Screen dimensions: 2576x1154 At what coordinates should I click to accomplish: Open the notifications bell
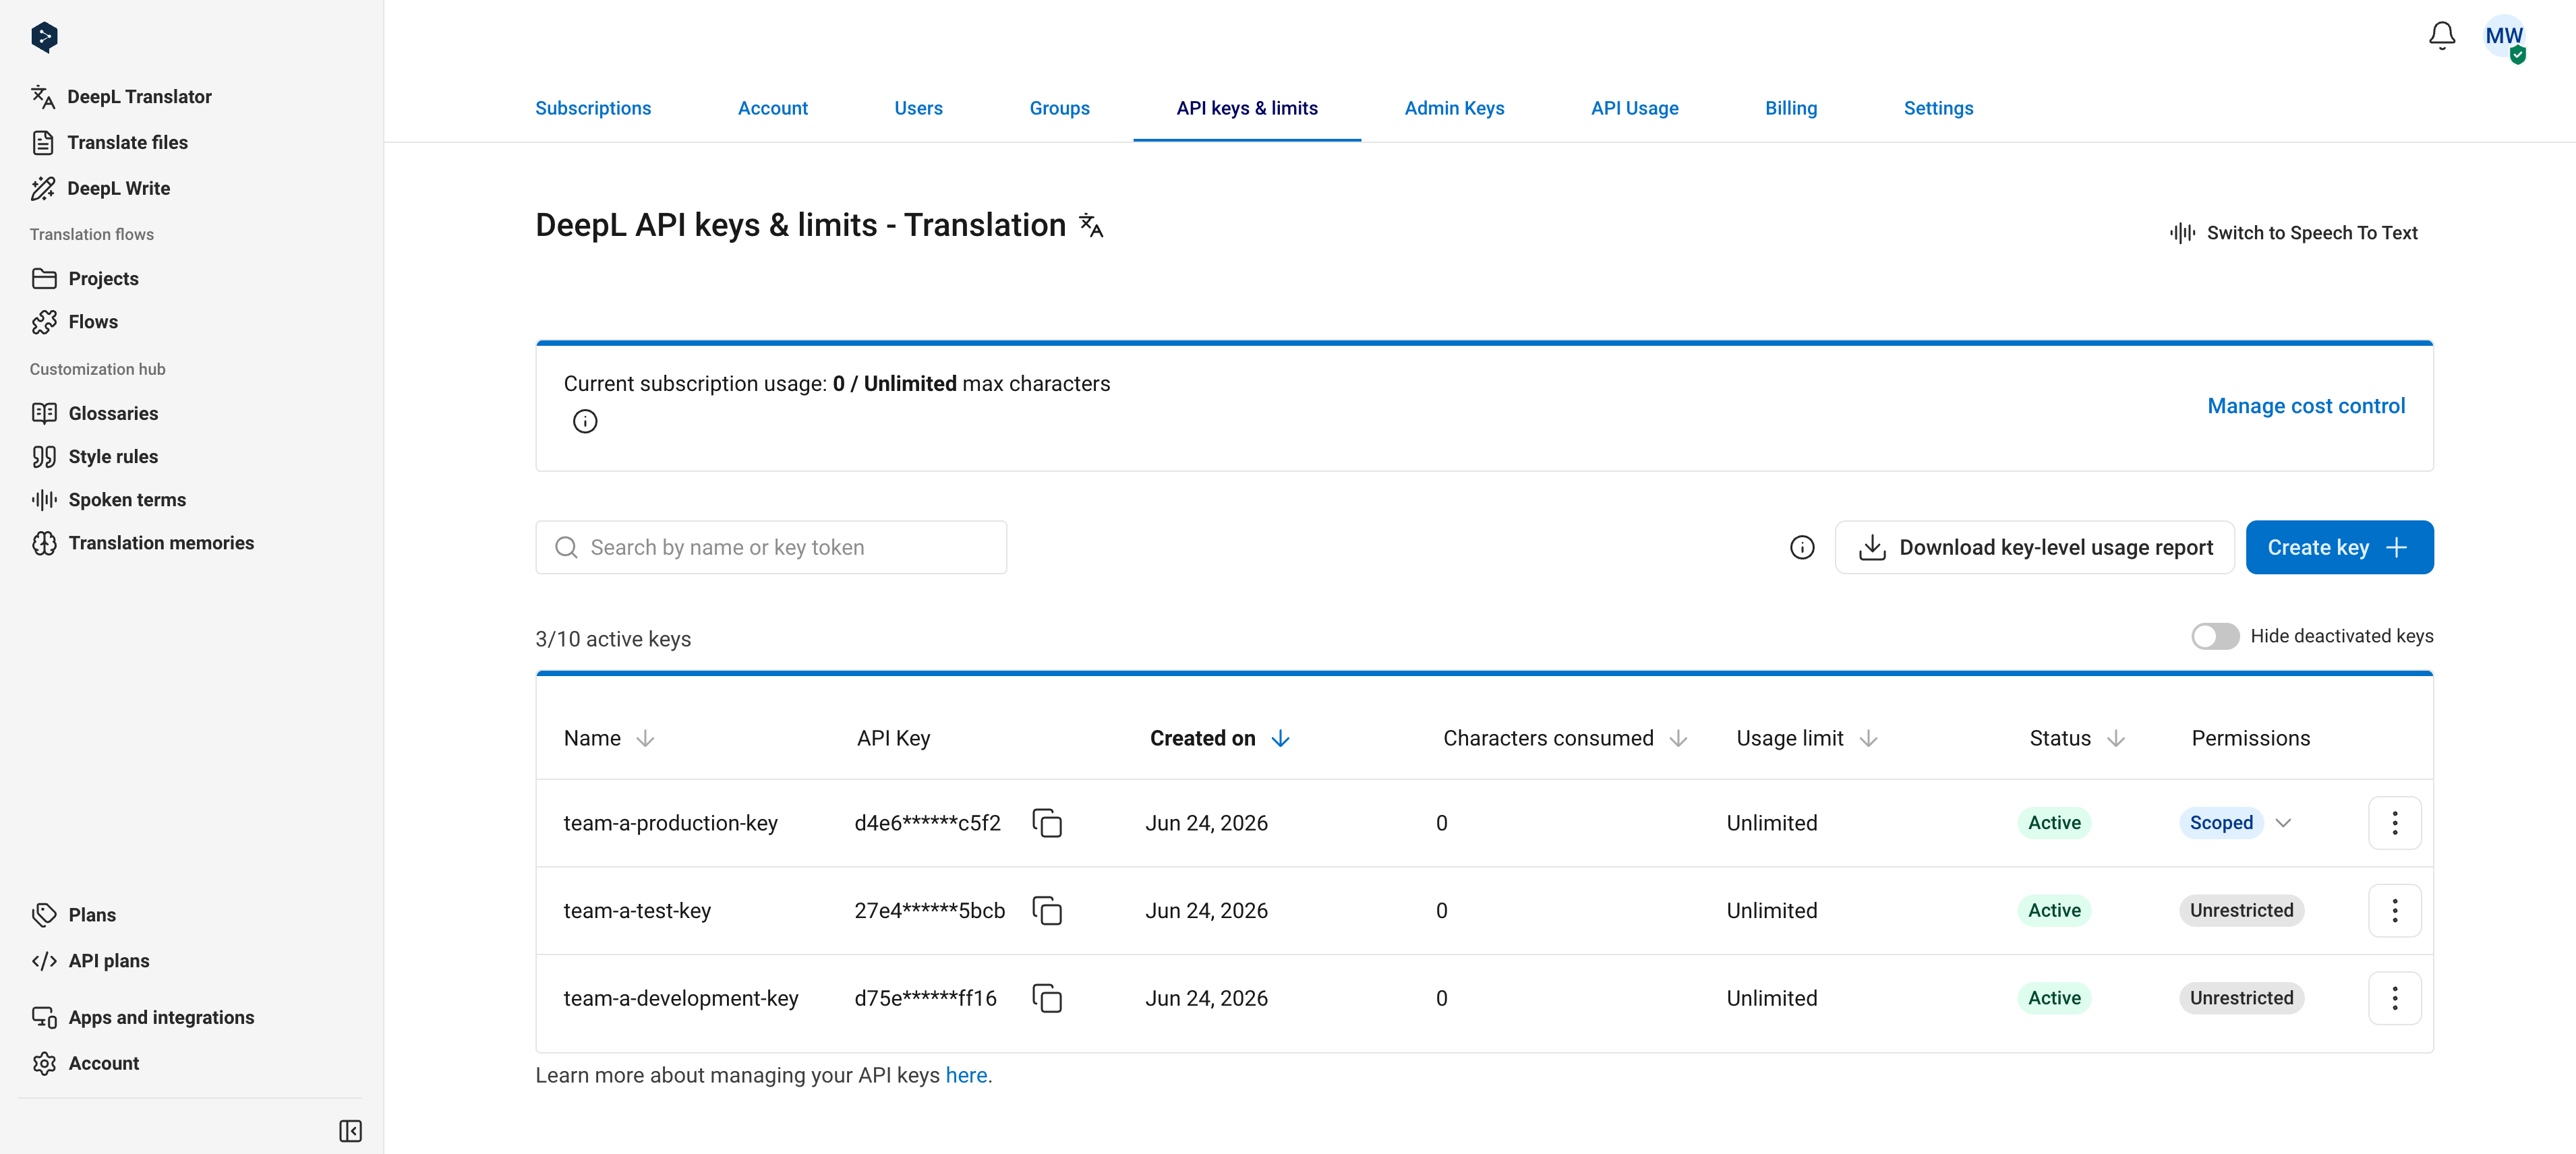[2441, 36]
